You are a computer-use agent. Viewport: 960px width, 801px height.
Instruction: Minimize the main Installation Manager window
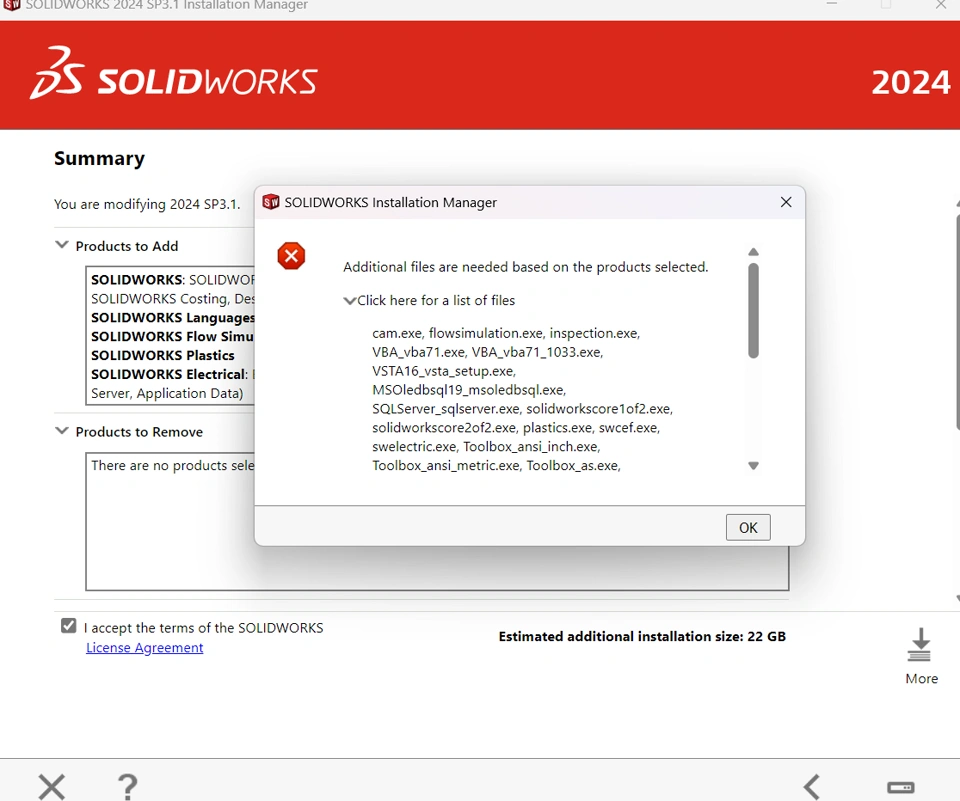tap(831, 4)
